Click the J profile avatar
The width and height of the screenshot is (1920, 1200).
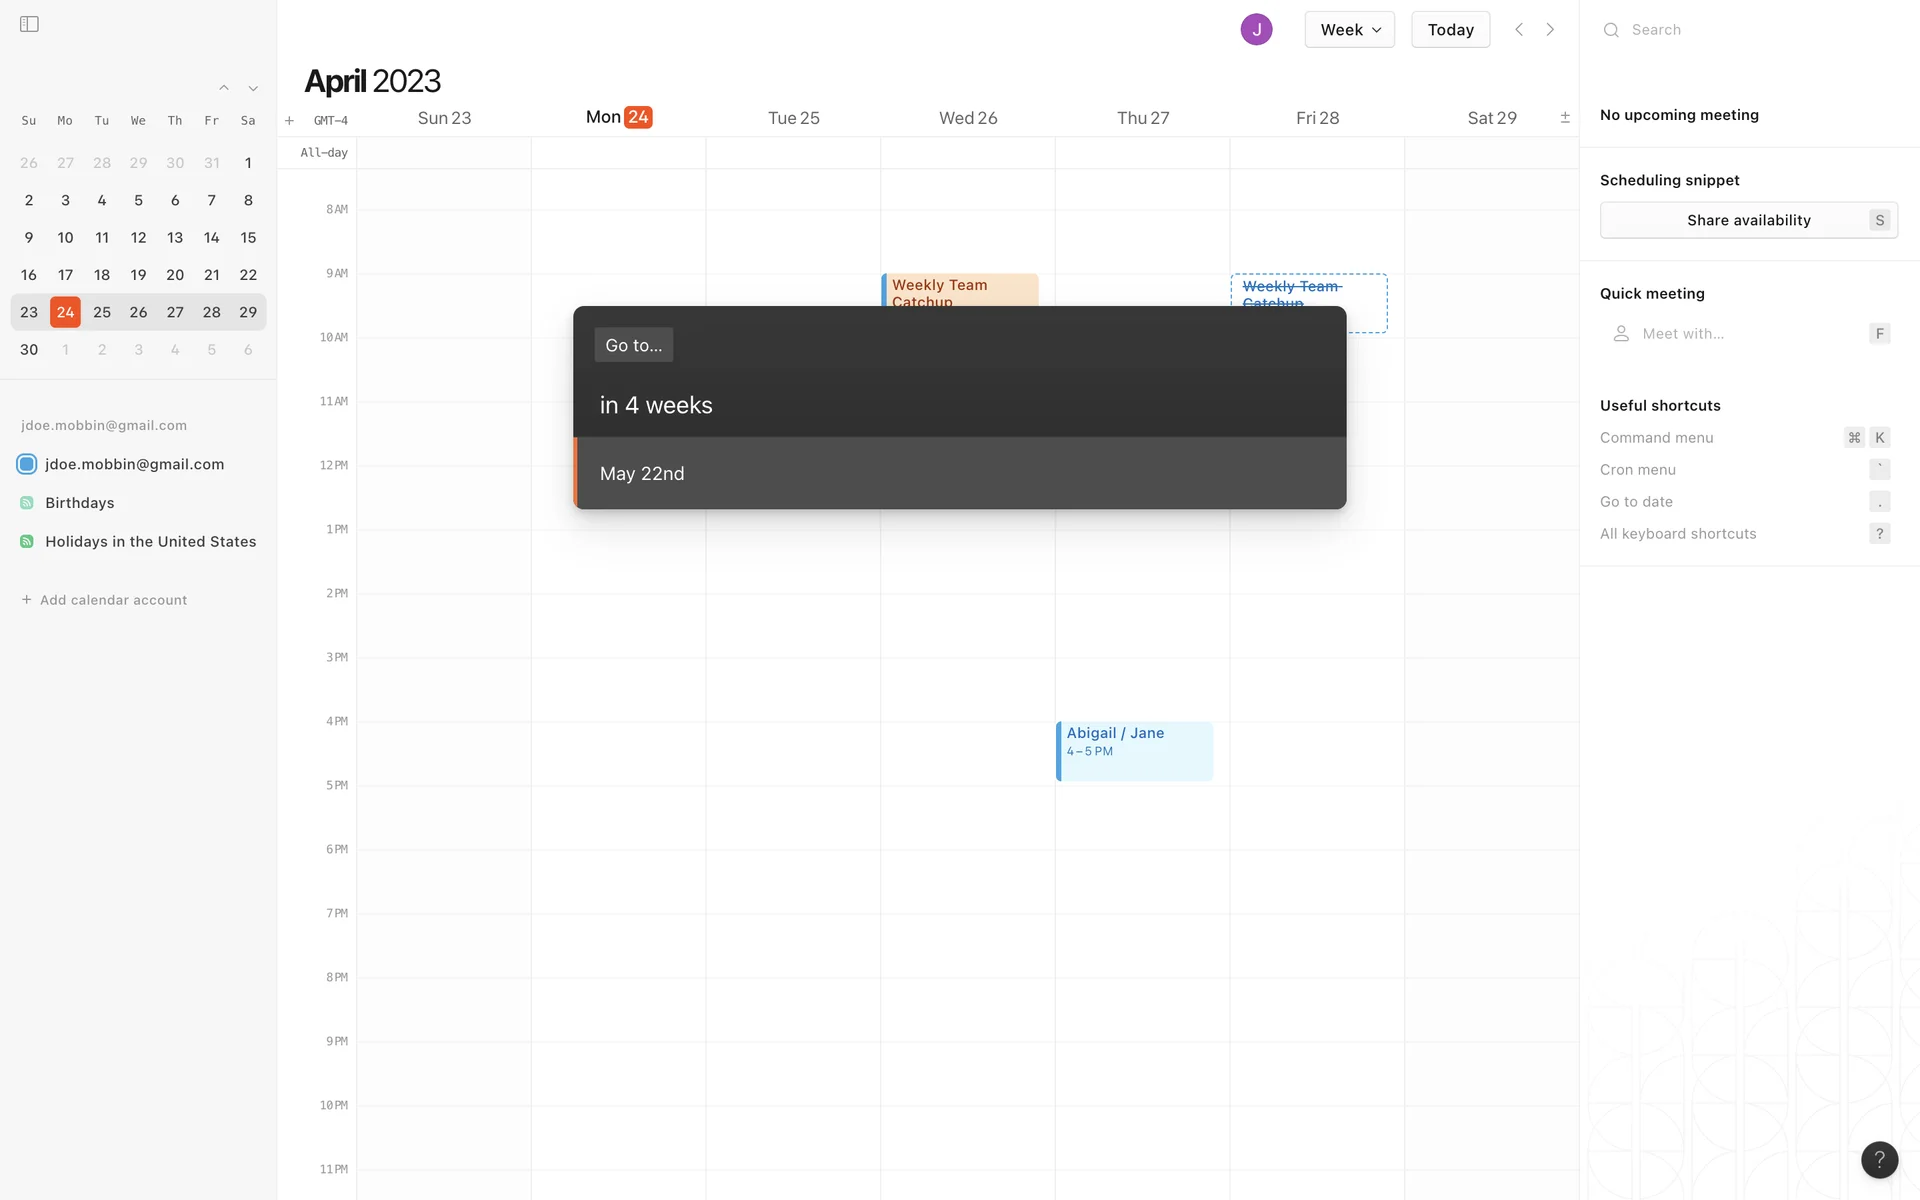(x=1256, y=30)
